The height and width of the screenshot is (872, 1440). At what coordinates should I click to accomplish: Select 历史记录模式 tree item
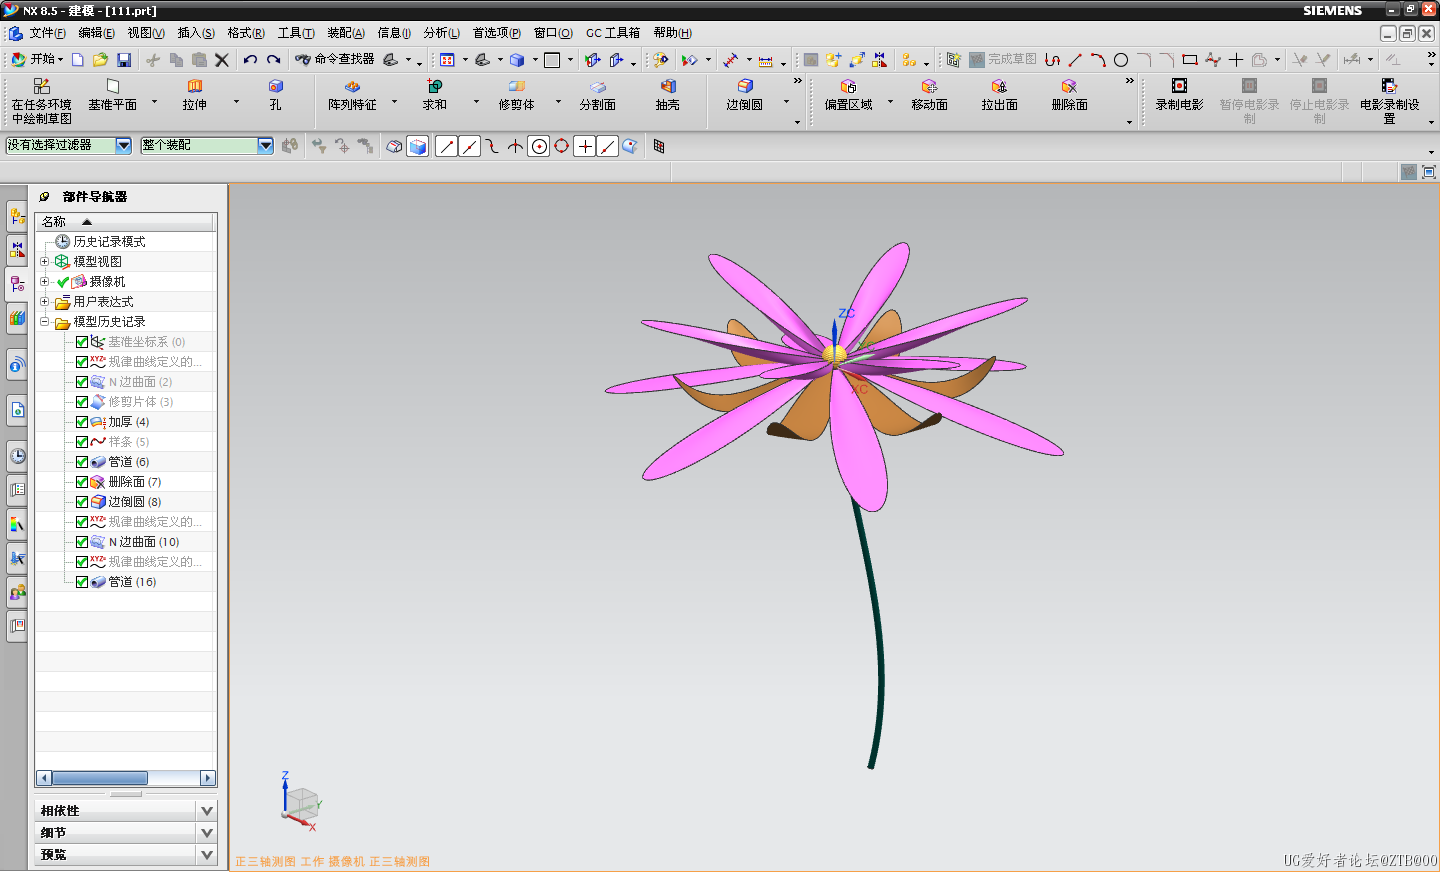tap(109, 242)
